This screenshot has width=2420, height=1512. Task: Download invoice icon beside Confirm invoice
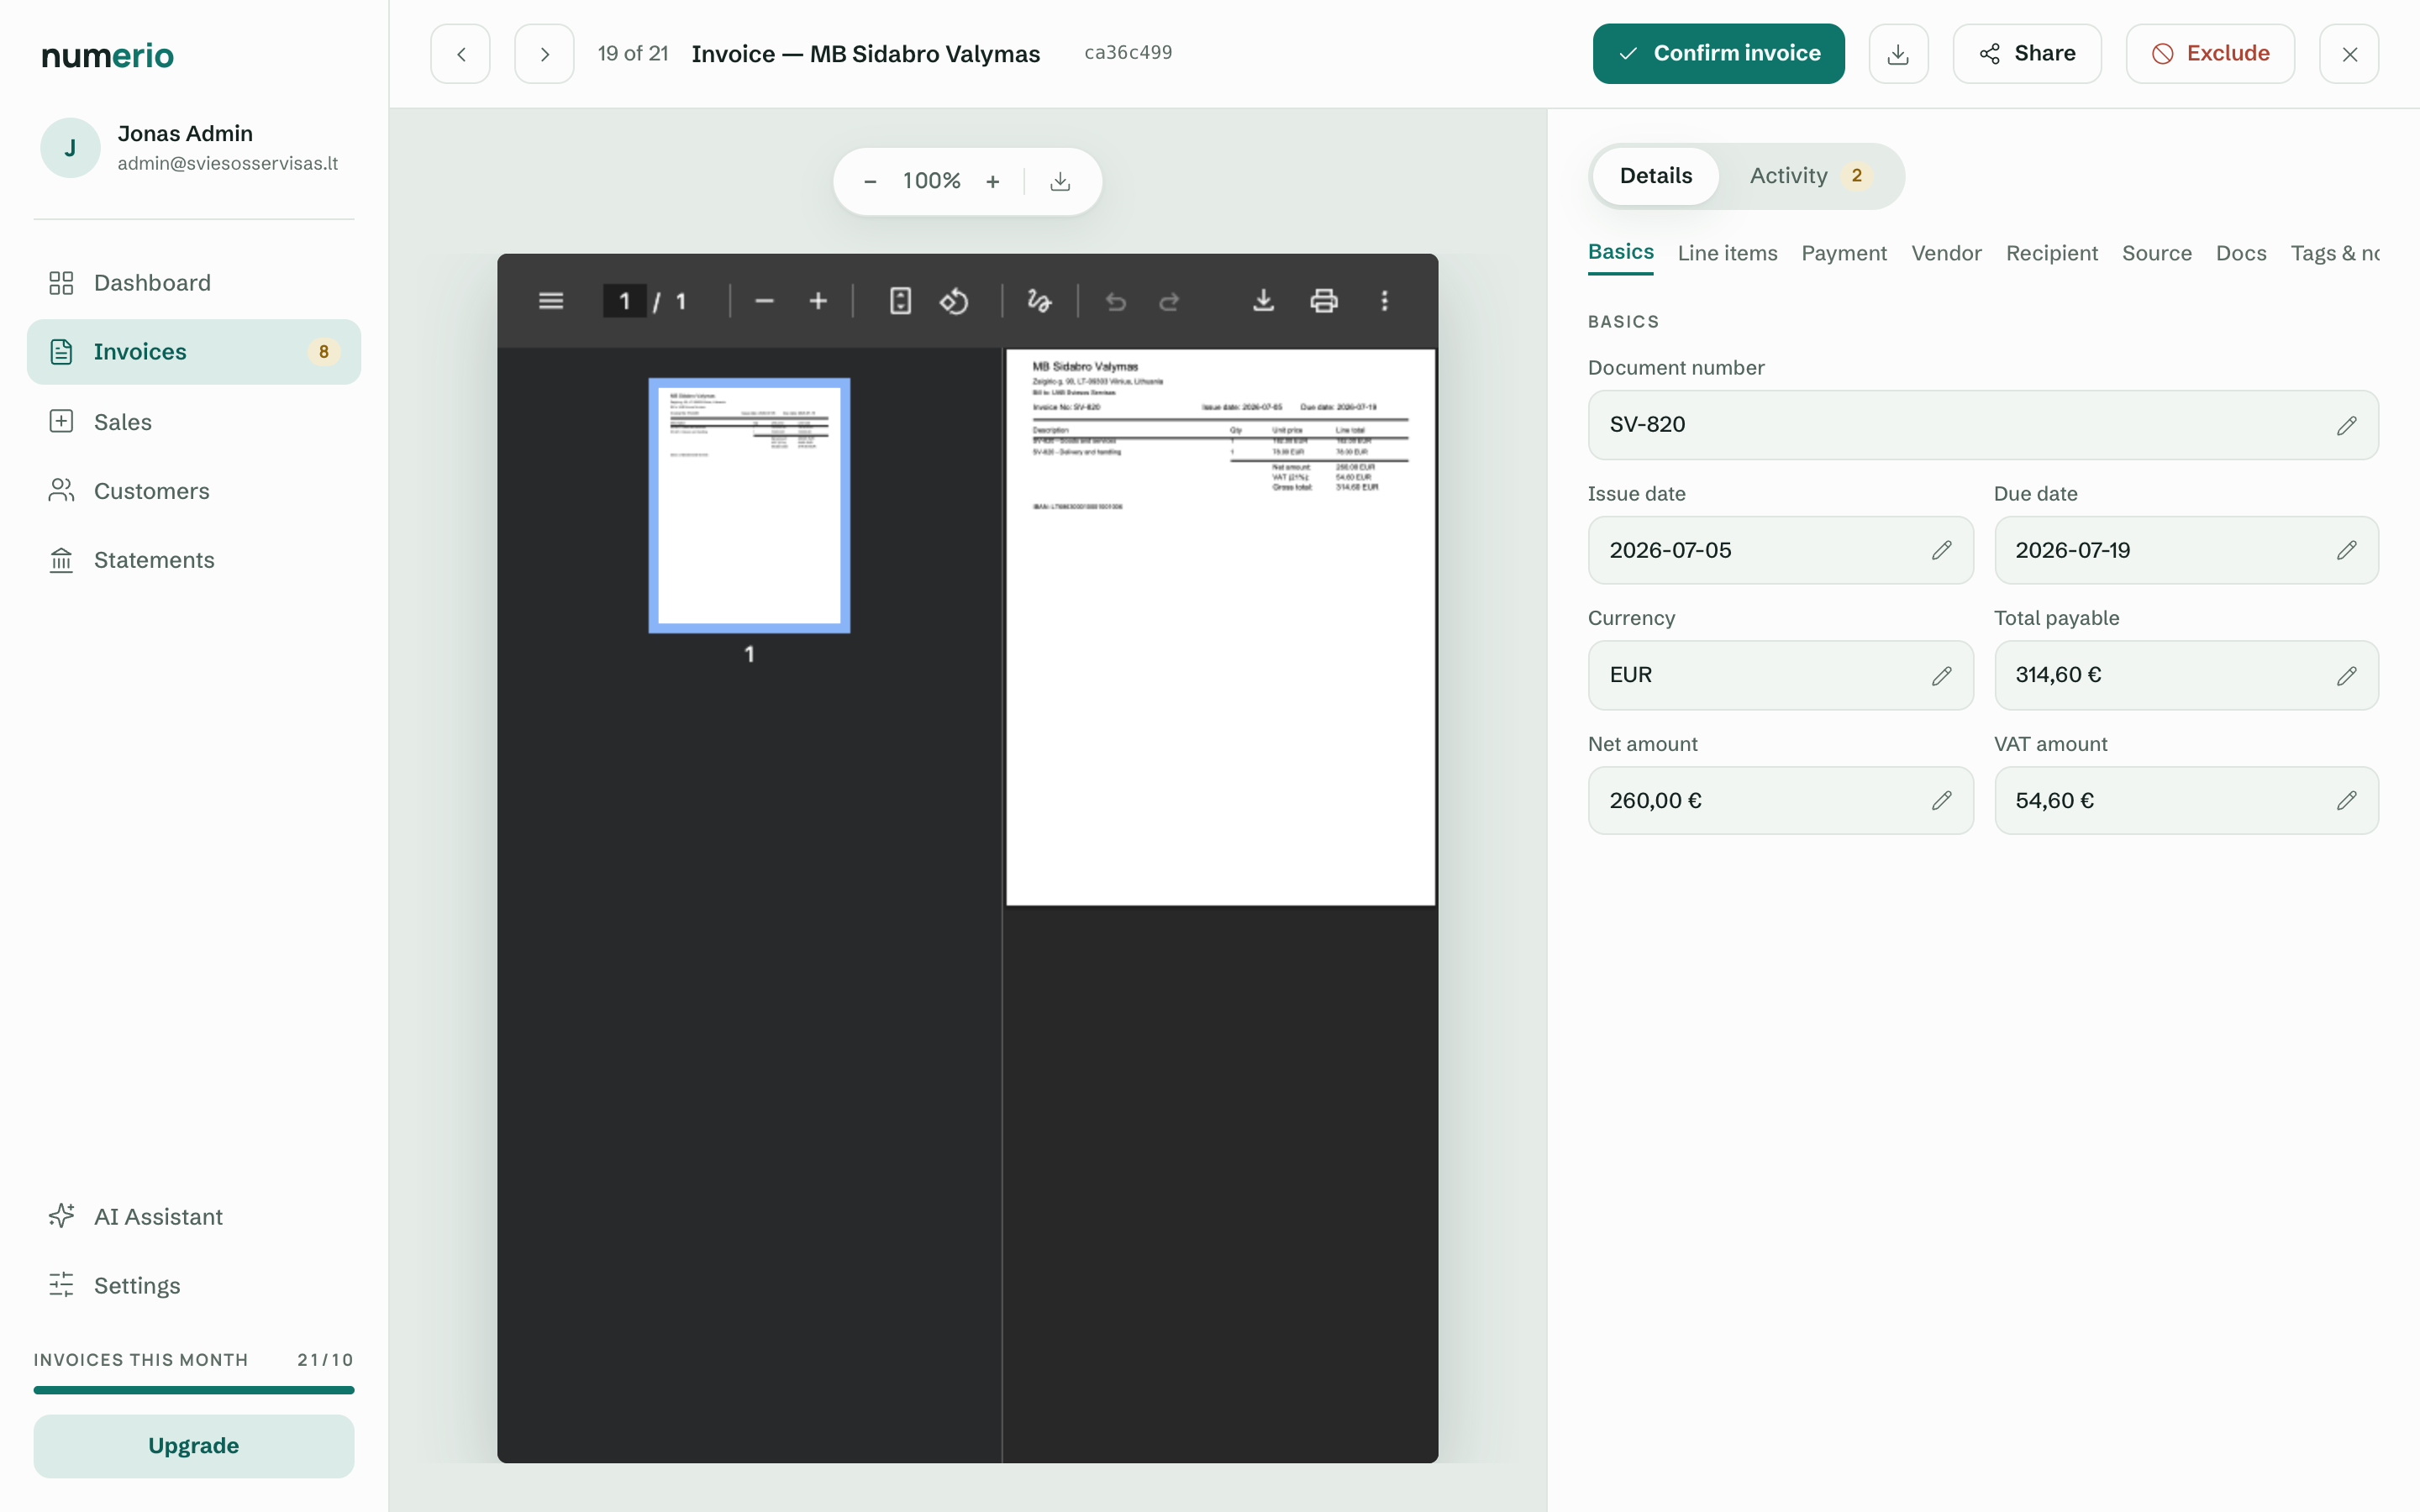point(1898,54)
